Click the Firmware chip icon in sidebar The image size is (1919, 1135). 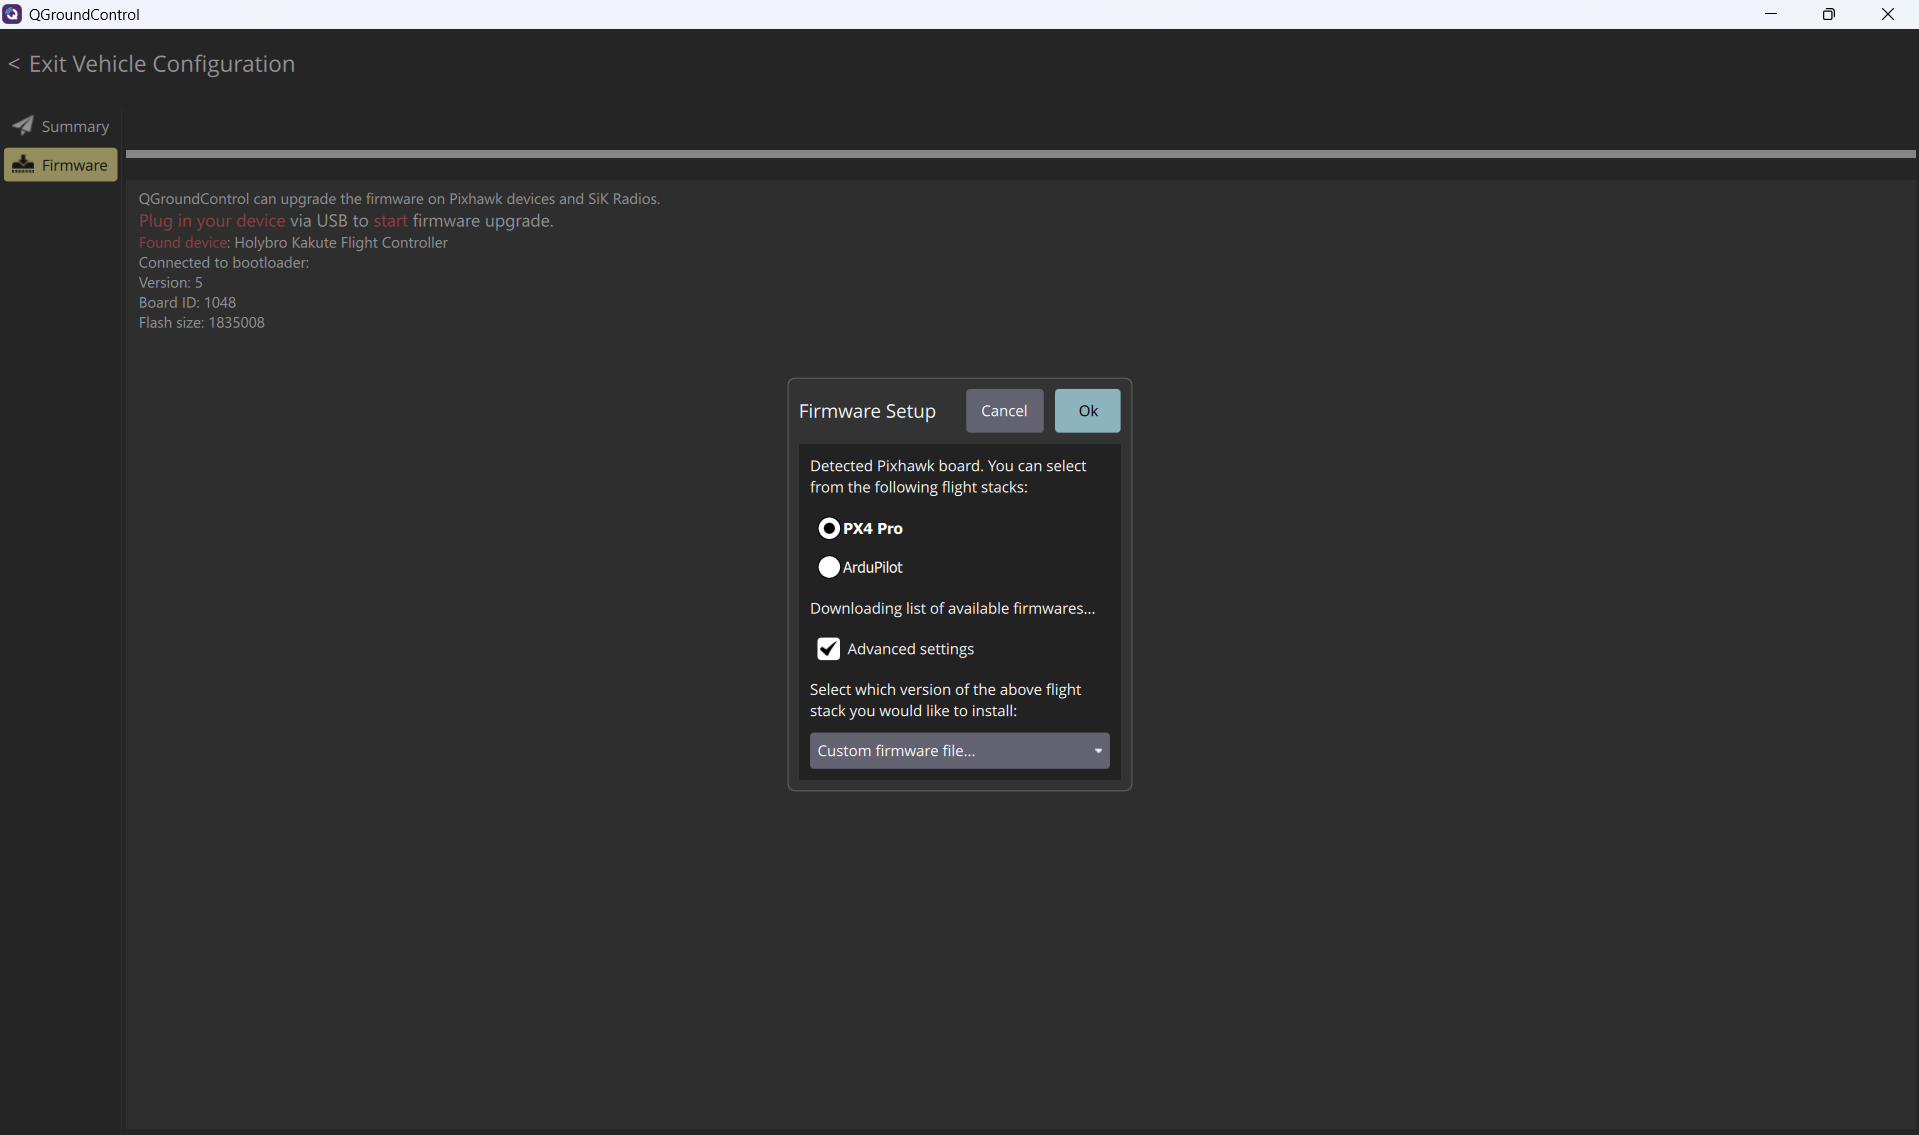(23, 165)
